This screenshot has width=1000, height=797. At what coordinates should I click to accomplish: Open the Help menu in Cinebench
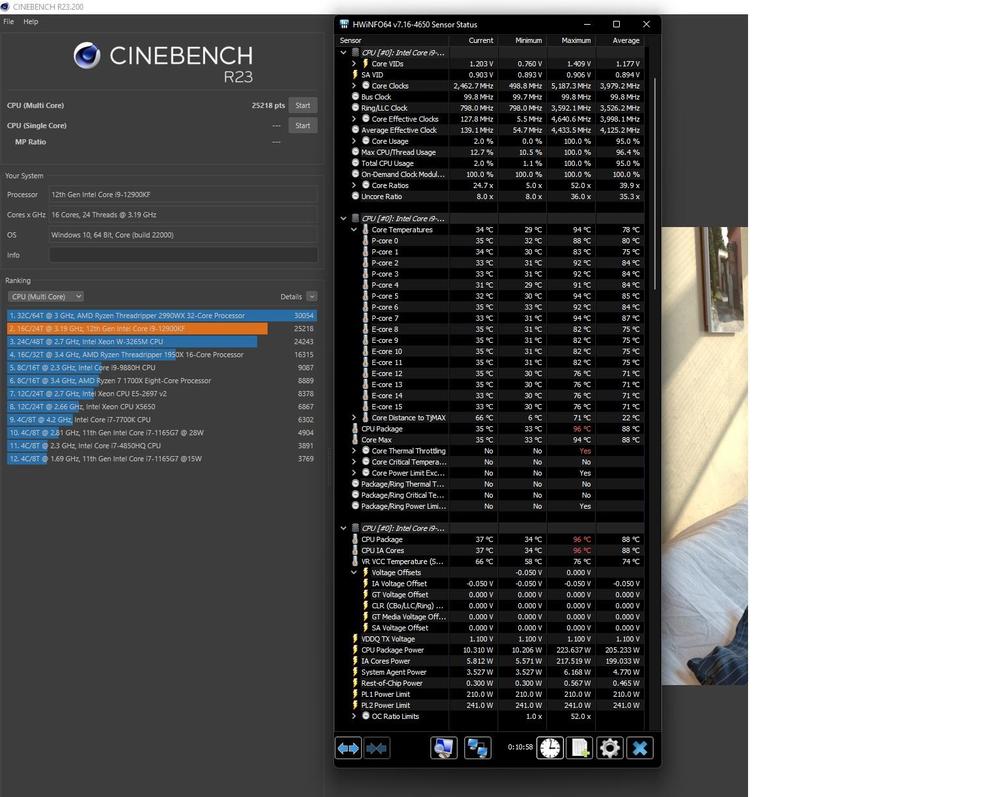coord(31,21)
